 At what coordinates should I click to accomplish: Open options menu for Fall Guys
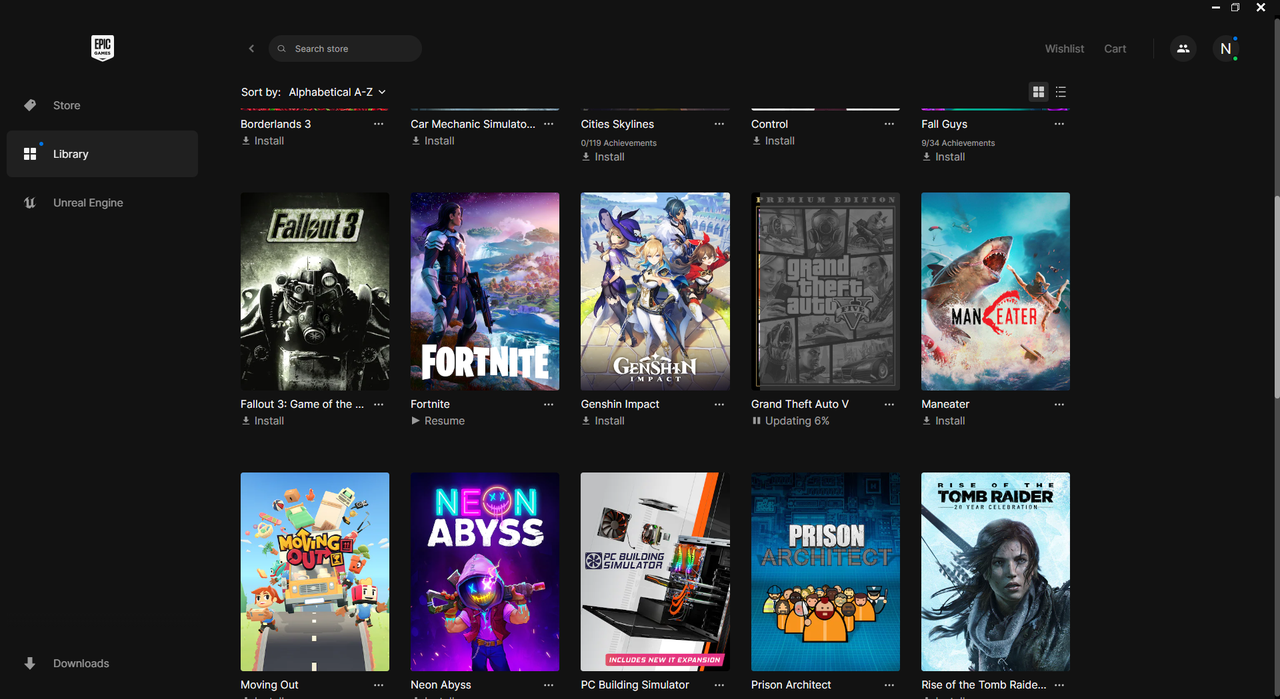coord(1059,124)
